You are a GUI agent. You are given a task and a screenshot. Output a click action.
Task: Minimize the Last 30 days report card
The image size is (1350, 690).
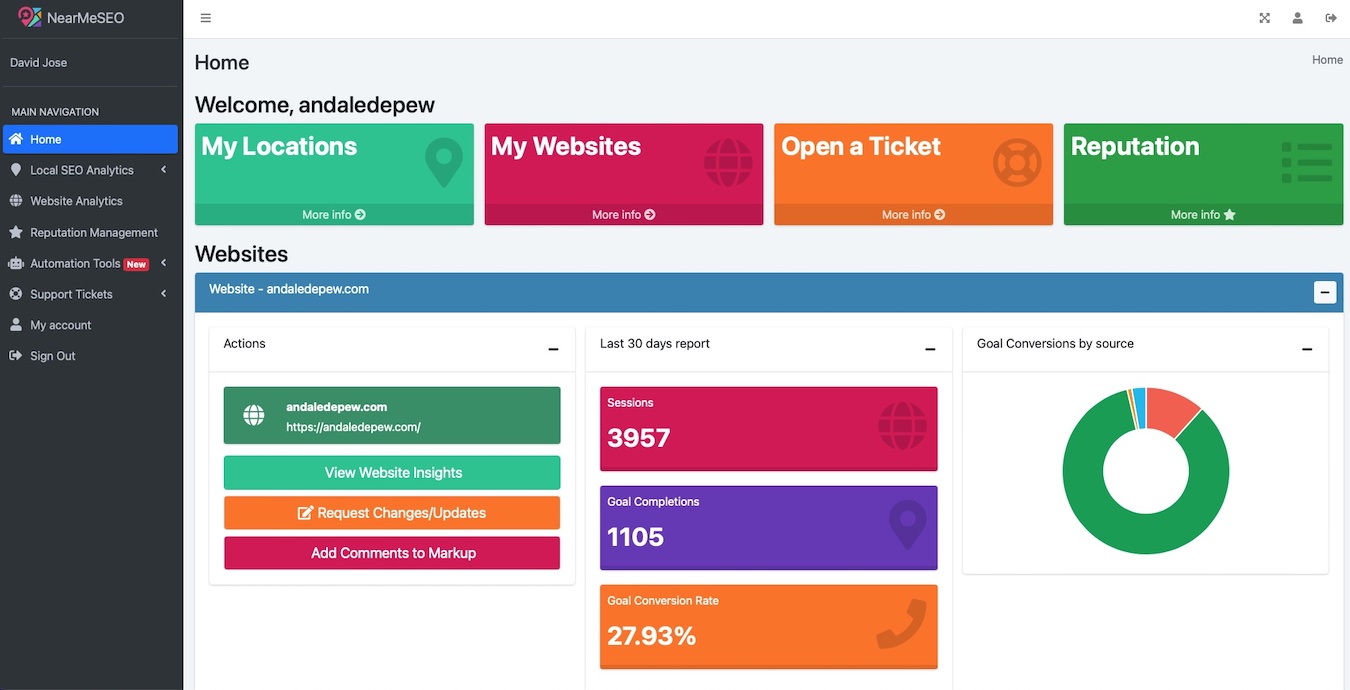930,349
